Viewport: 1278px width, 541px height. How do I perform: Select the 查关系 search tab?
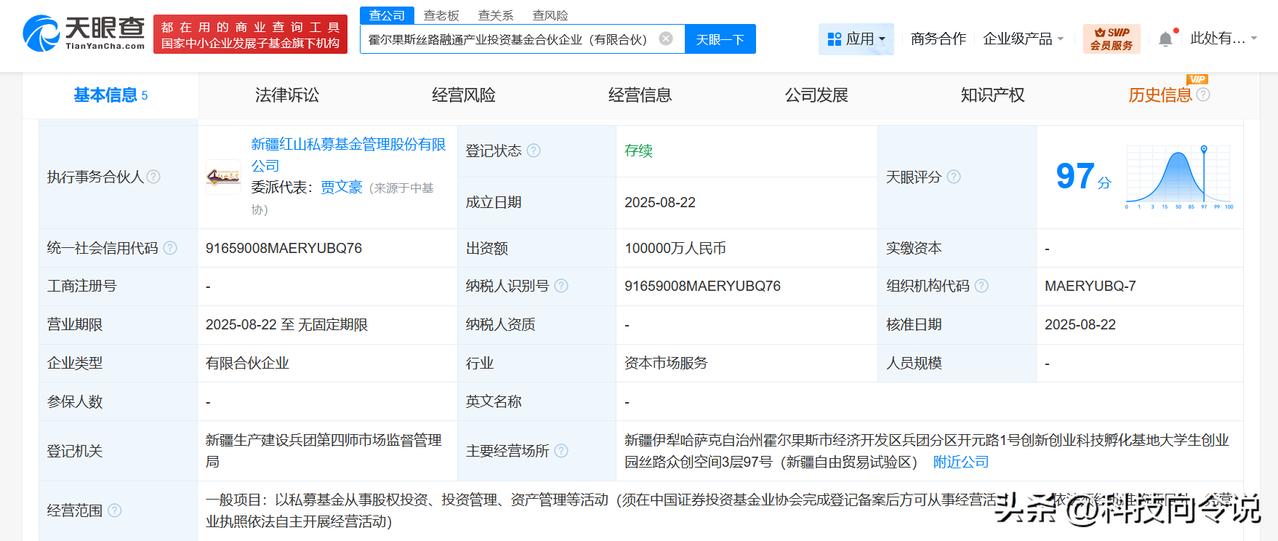point(495,15)
